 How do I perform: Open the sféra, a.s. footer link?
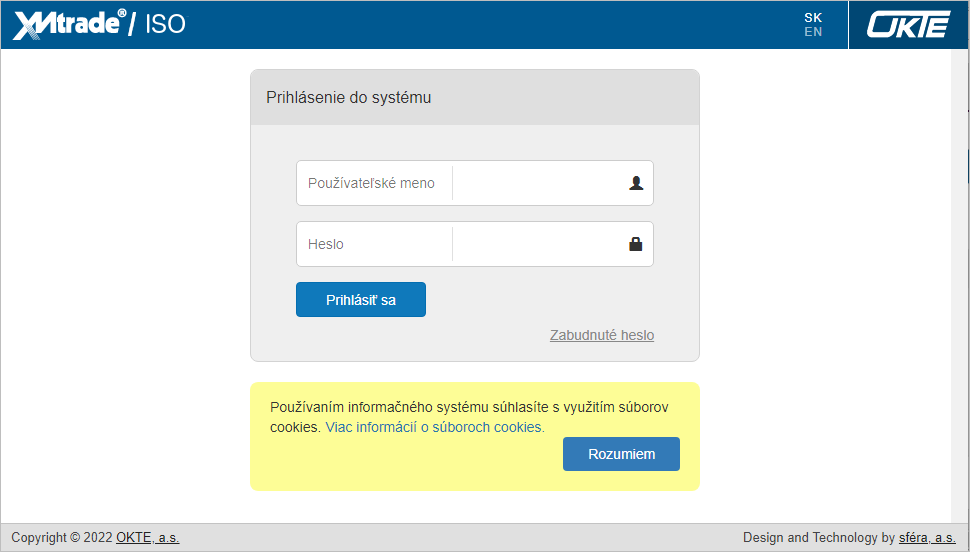(x=927, y=538)
